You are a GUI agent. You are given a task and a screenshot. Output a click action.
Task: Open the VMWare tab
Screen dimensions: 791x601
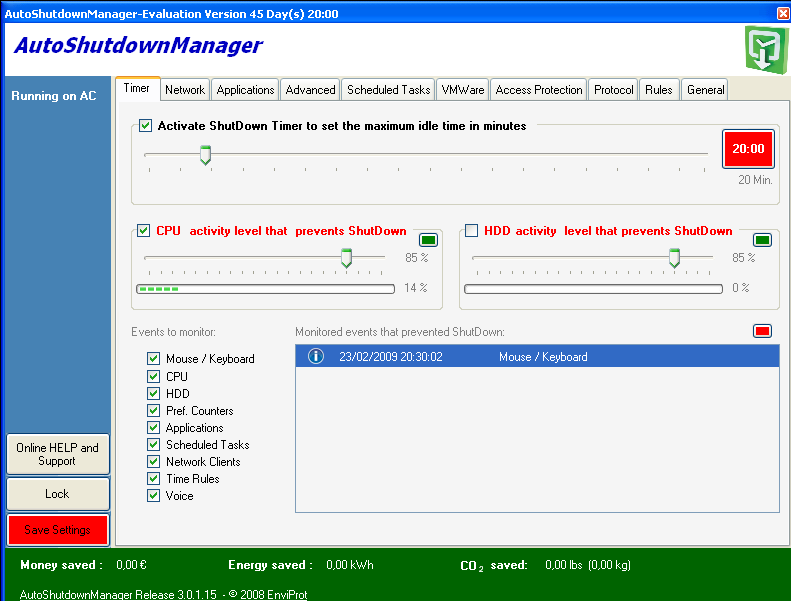point(463,90)
